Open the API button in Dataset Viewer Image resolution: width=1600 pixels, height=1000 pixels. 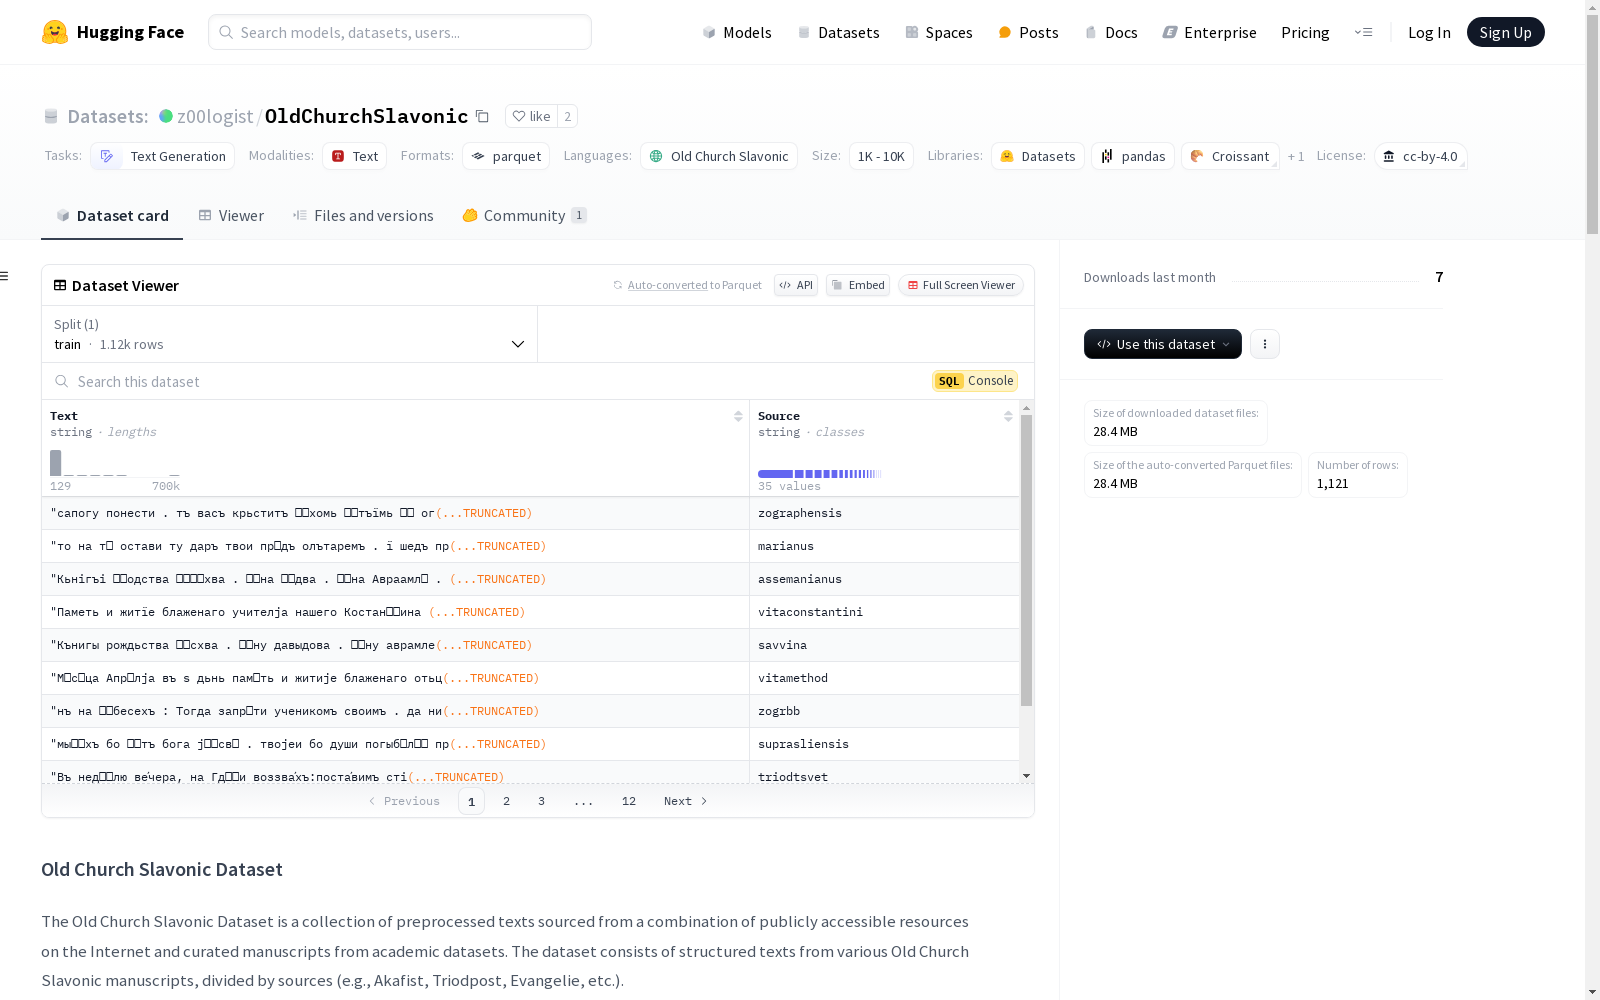[x=796, y=285]
